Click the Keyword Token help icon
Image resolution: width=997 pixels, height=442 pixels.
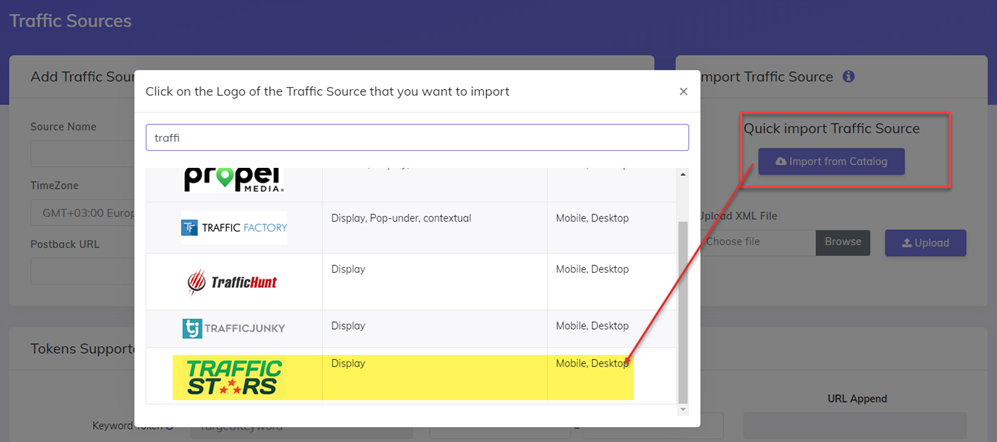click(x=170, y=426)
